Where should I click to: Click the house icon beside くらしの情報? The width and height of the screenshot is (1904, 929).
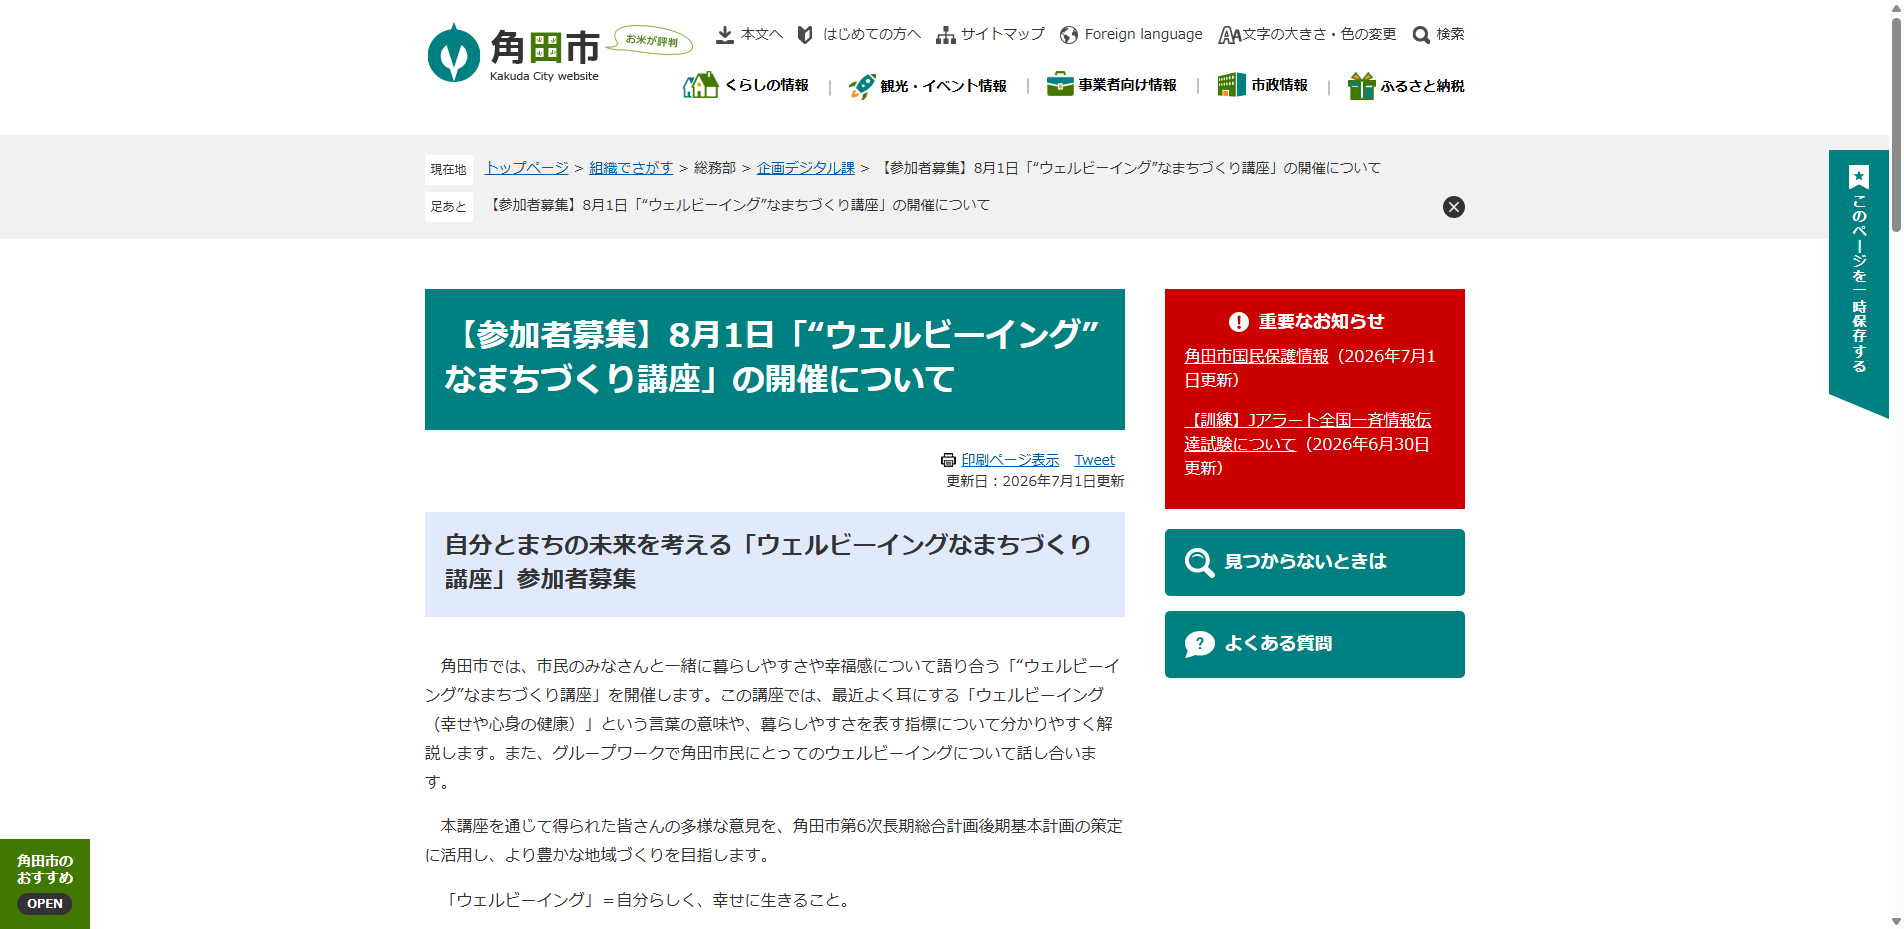[700, 85]
